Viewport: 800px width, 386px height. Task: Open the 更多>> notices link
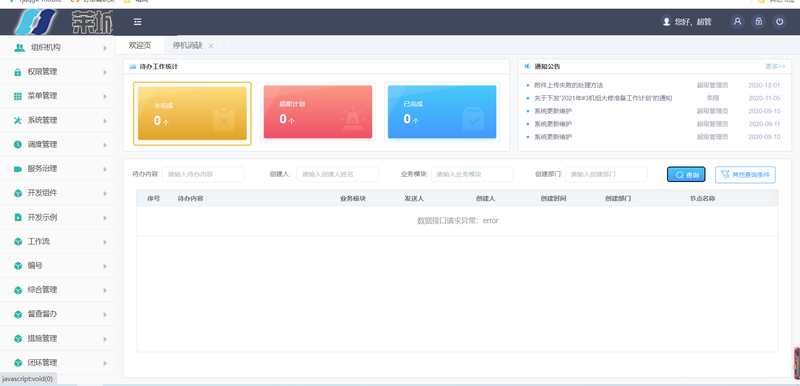pyautogui.click(x=775, y=66)
